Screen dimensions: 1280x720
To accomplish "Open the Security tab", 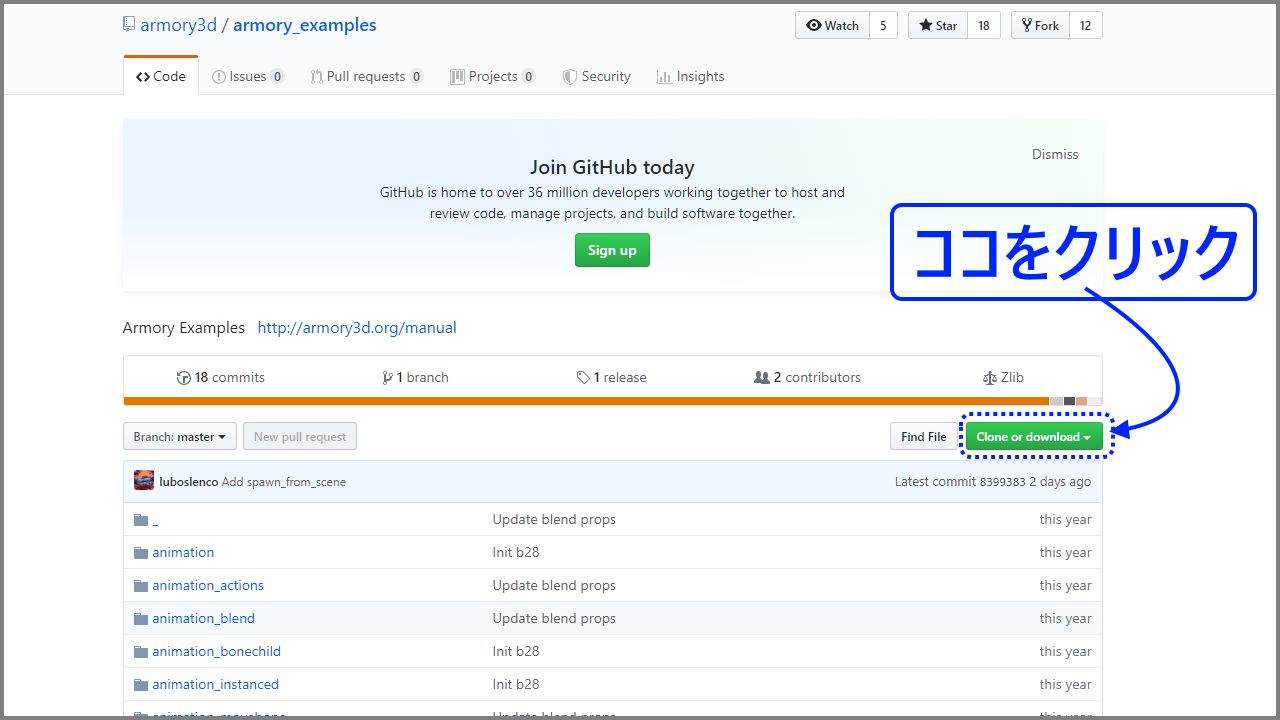I will coord(597,76).
